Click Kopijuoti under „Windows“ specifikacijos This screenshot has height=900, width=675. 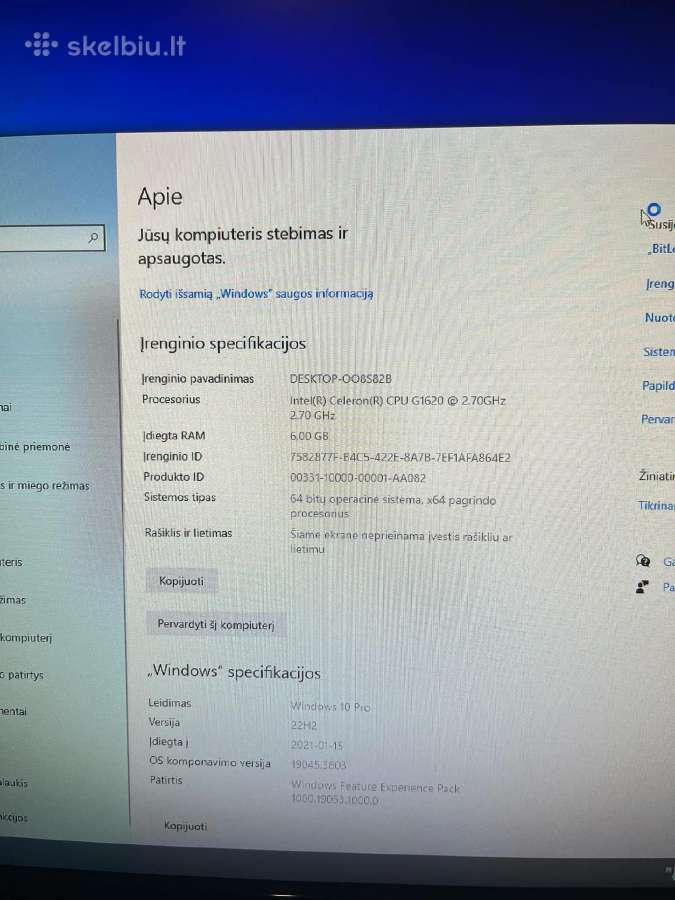[x=185, y=826]
